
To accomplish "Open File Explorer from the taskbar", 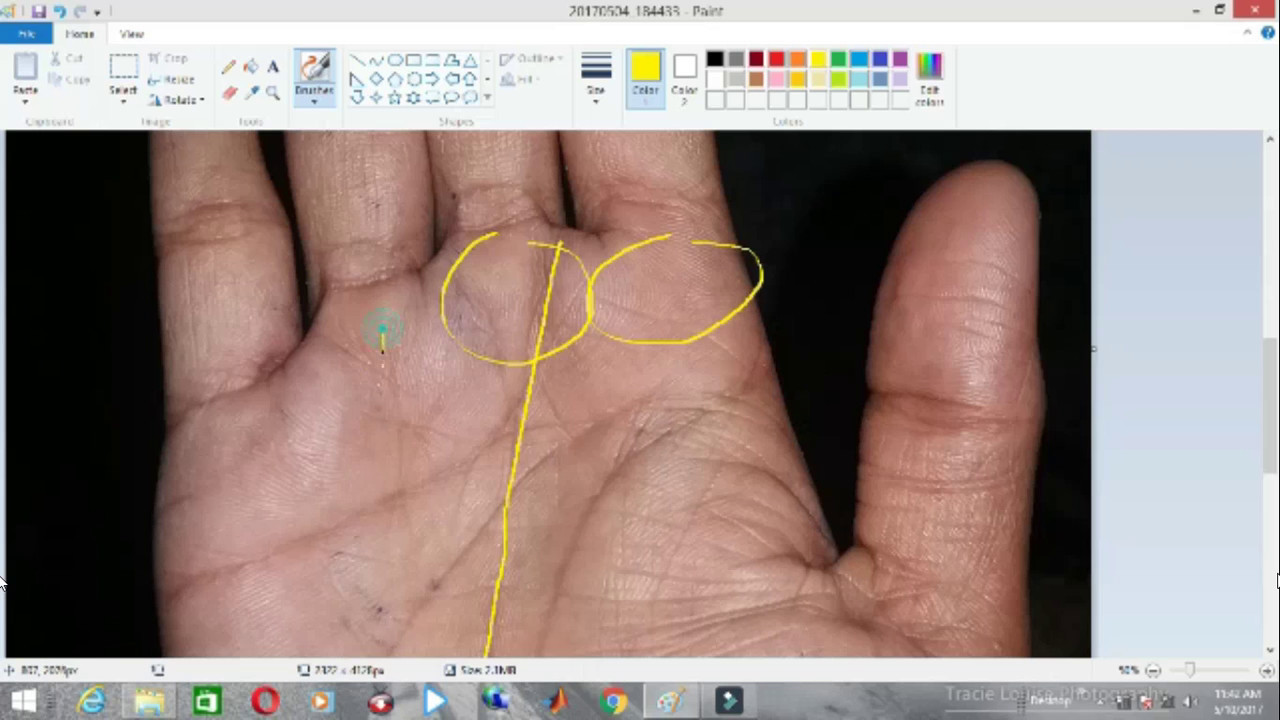I will click(149, 701).
